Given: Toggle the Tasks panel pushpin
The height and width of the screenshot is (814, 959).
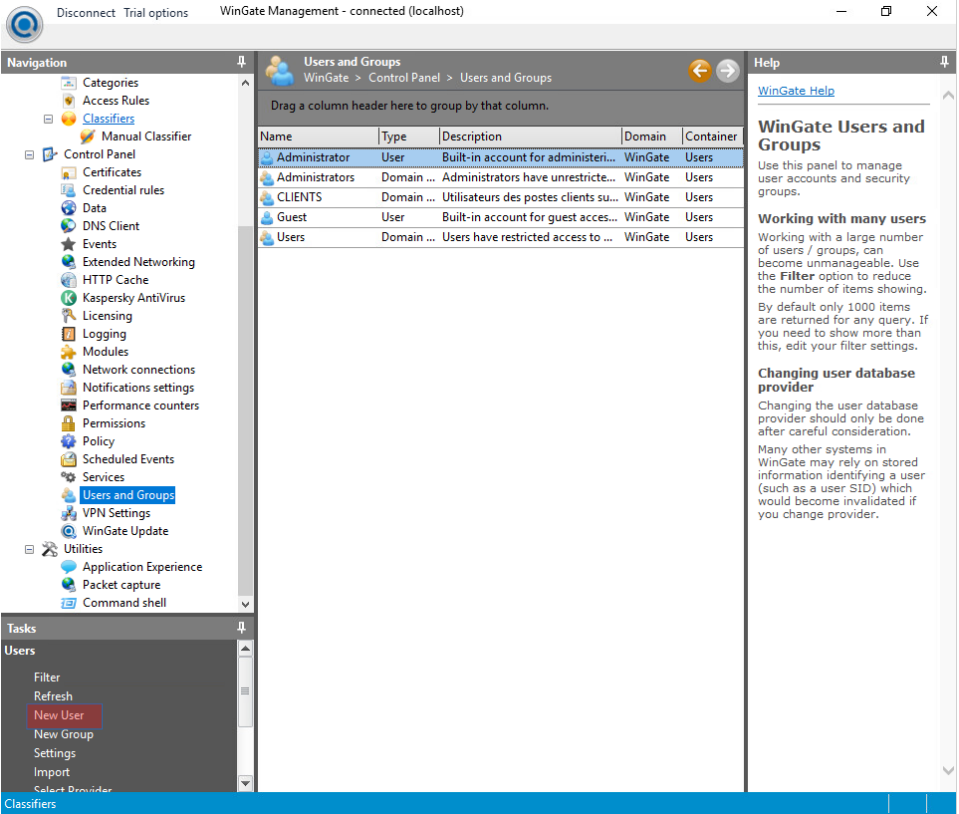Looking at the screenshot, I should tap(241, 628).
